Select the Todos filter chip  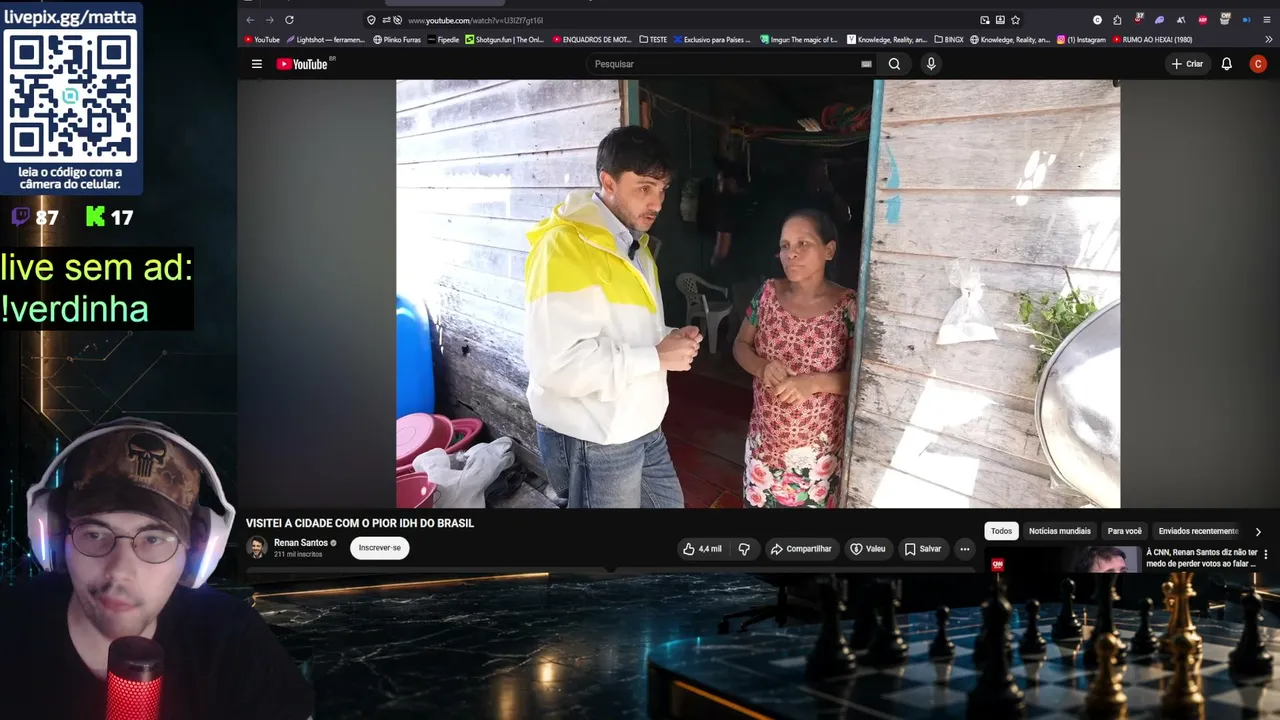pos(1001,531)
